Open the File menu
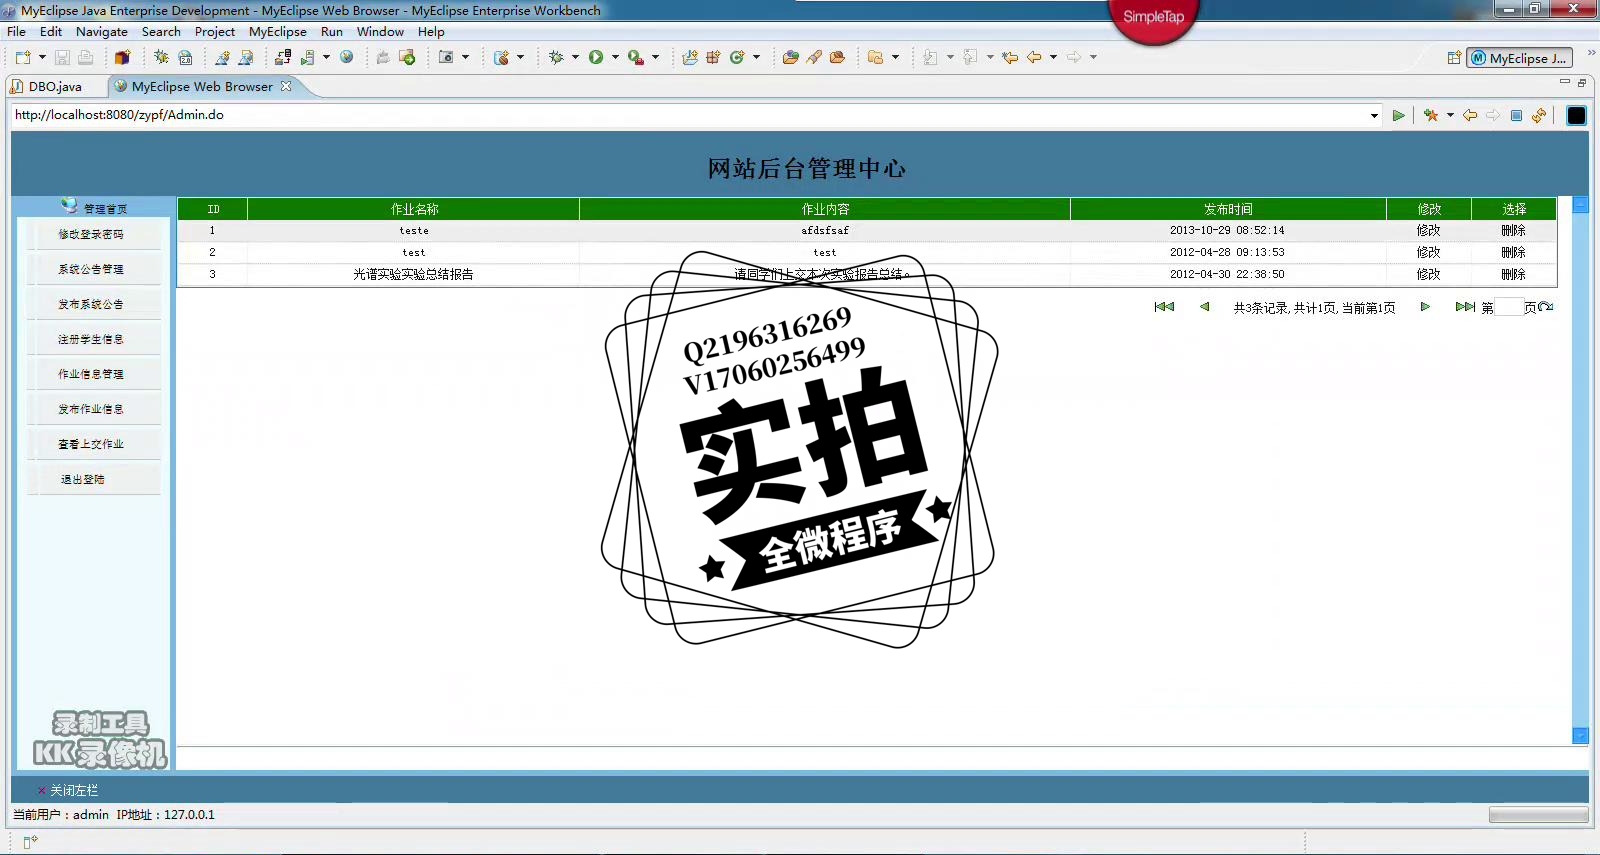Viewport: 1600px width, 855px height. tap(16, 31)
